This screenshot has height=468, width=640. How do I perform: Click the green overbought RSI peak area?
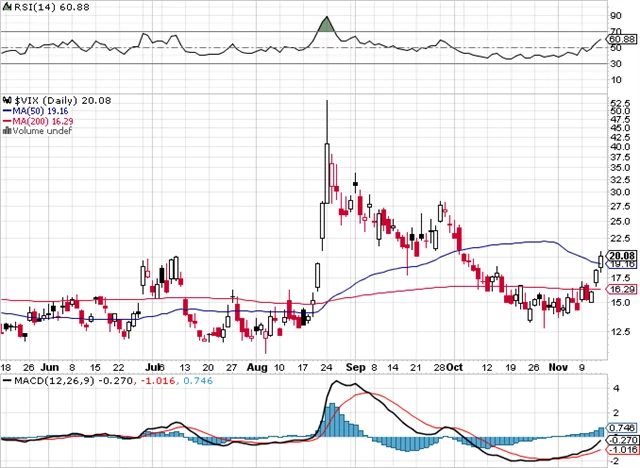tap(325, 25)
